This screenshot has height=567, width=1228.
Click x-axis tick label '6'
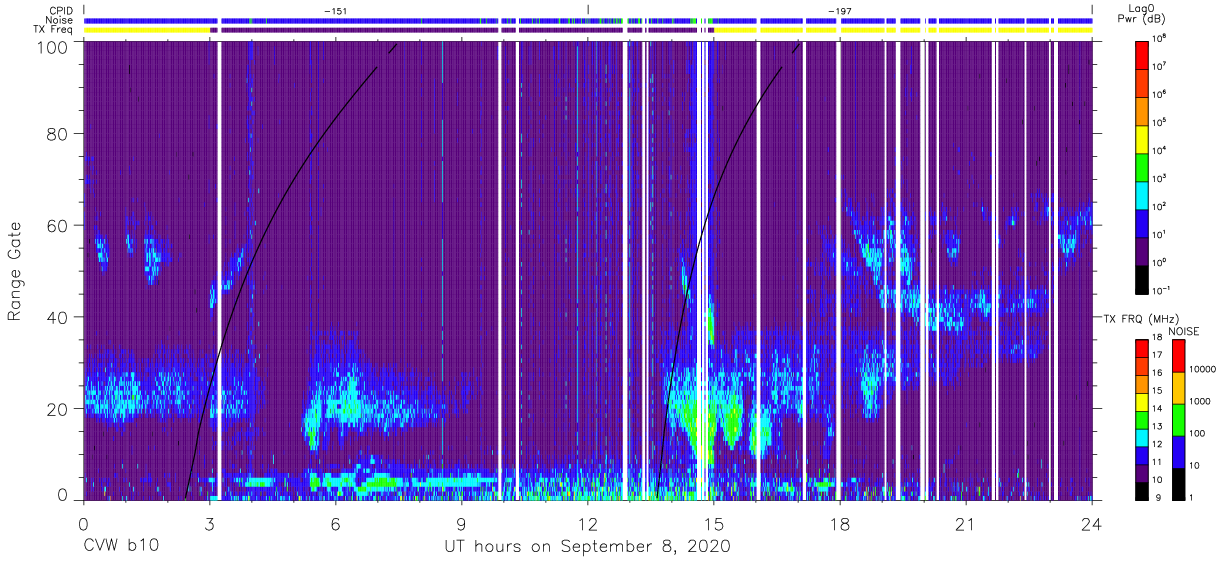[336, 525]
